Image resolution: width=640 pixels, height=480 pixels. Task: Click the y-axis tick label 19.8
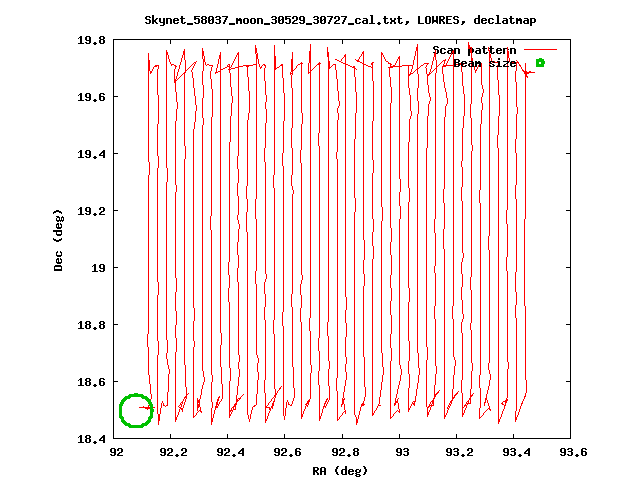91,40
